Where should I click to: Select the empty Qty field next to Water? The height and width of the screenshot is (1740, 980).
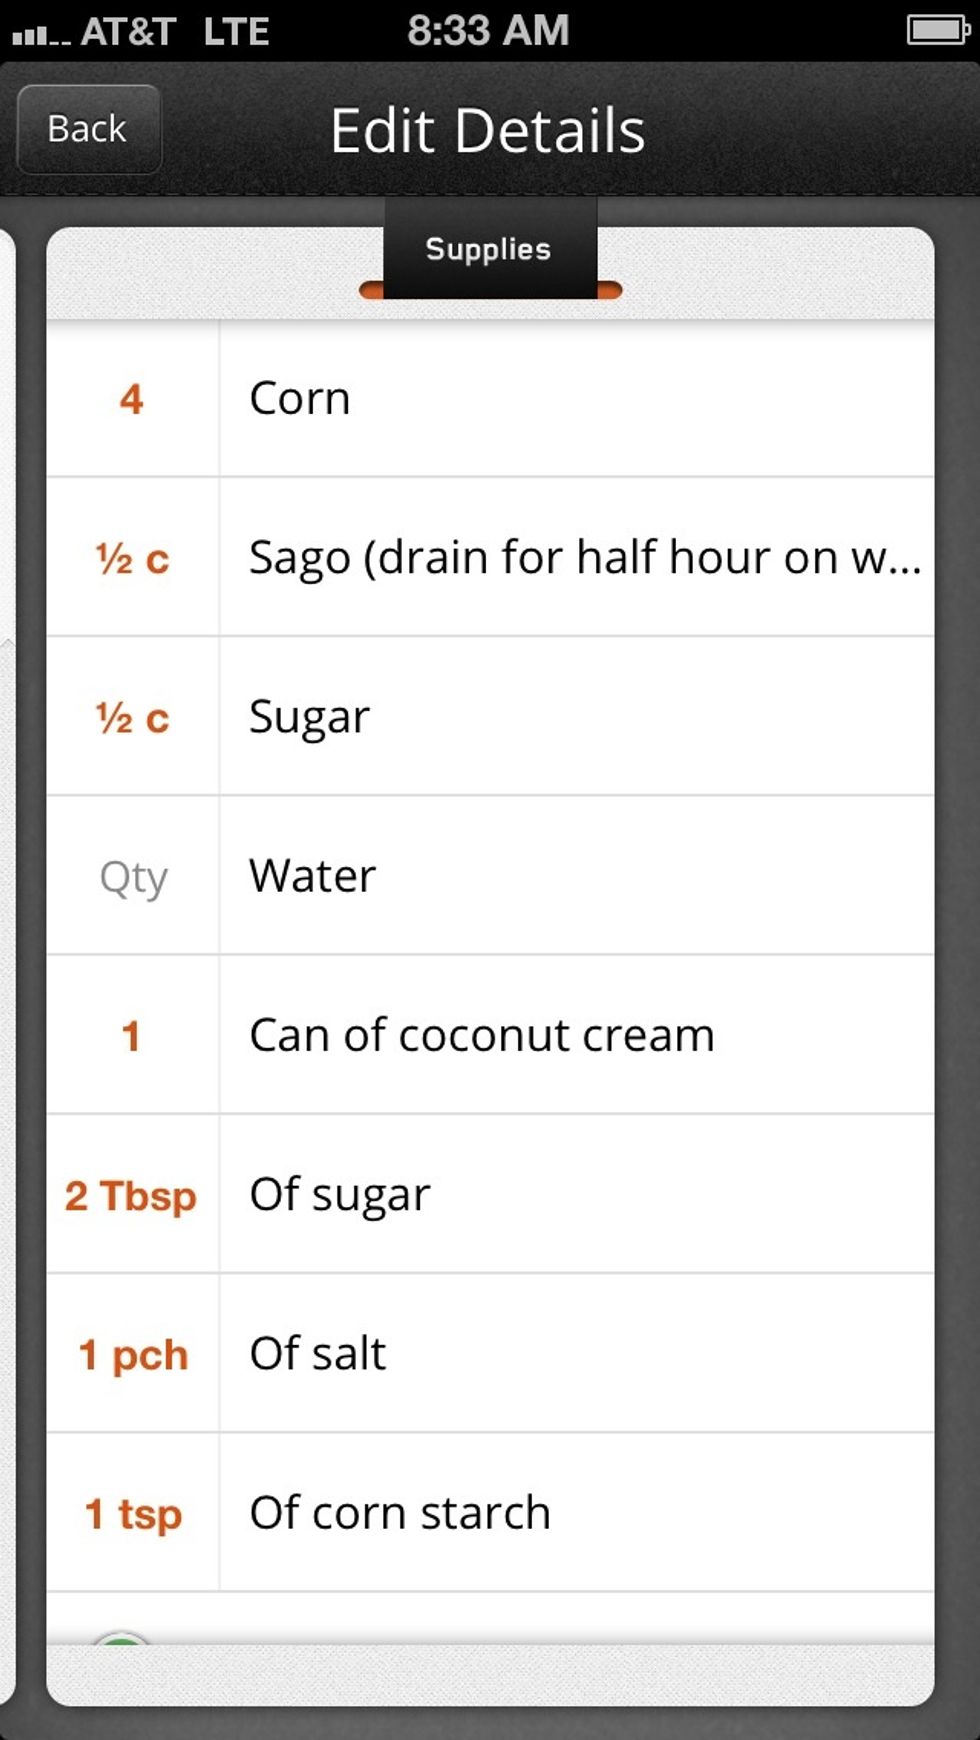pyautogui.click(x=132, y=877)
